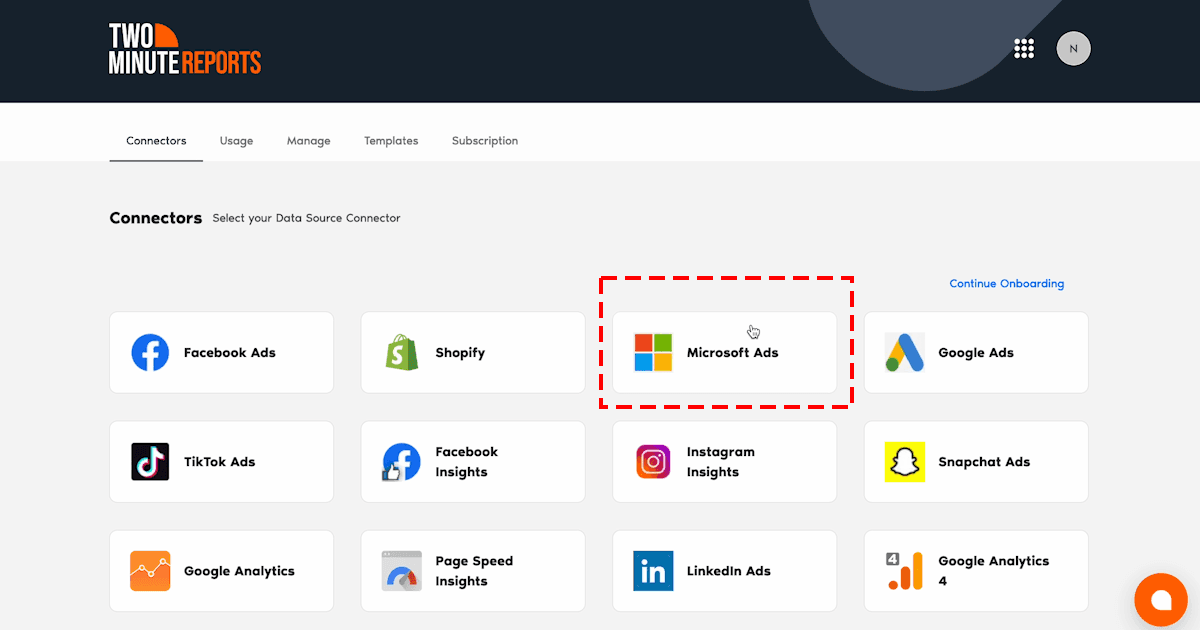Click the Google Ads logo icon
The width and height of the screenshot is (1200, 630).
pos(904,352)
